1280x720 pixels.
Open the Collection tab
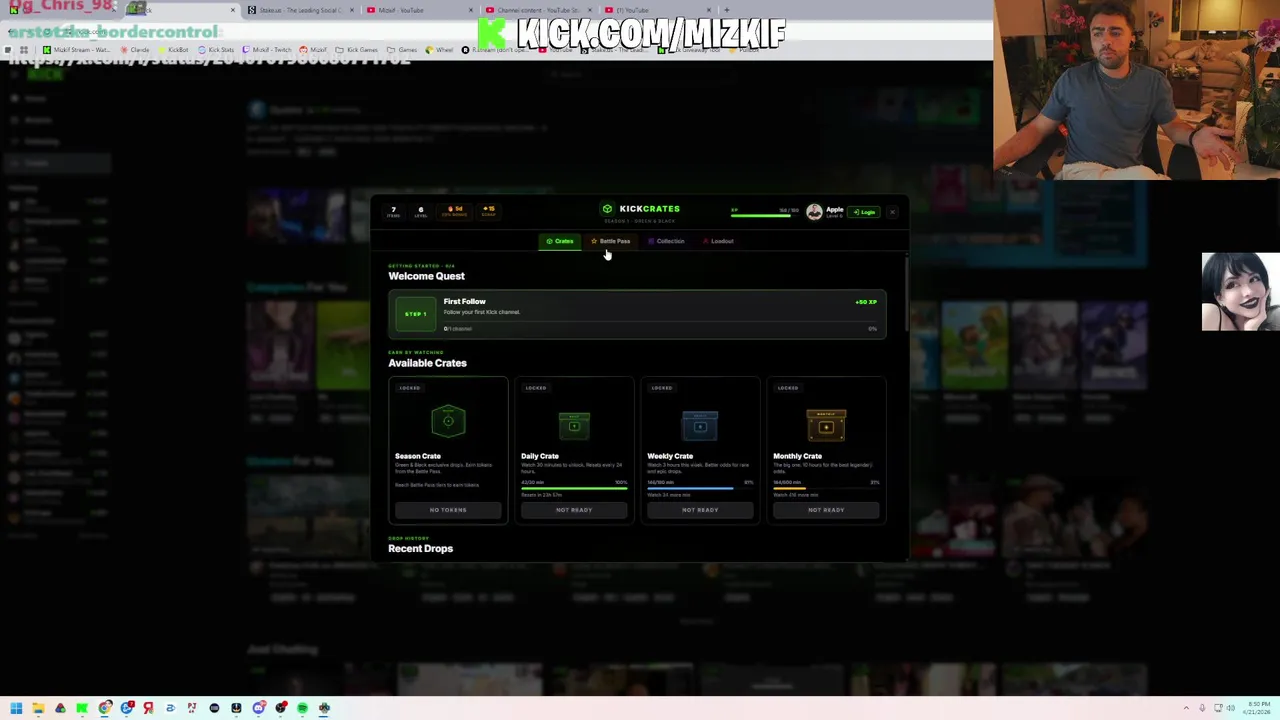pyautogui.click(x=666, y=241)
